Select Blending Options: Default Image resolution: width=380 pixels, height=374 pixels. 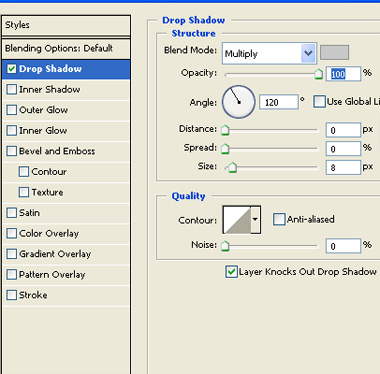click(x=66, y=49)
